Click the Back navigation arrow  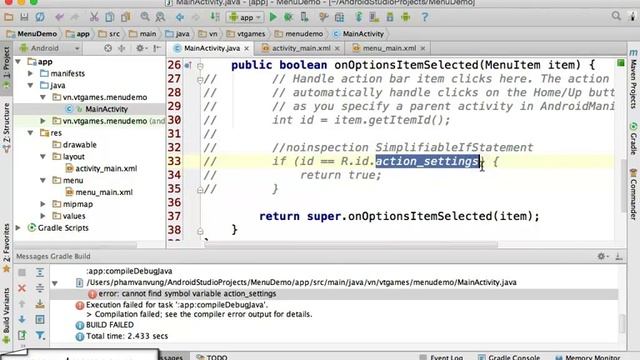[180, 17]
